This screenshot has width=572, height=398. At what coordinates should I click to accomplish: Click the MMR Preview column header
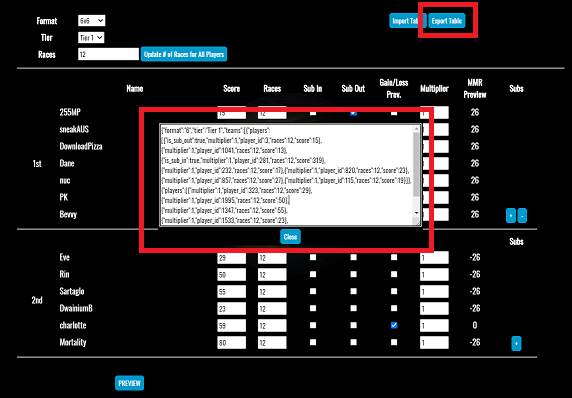(475, 89)
